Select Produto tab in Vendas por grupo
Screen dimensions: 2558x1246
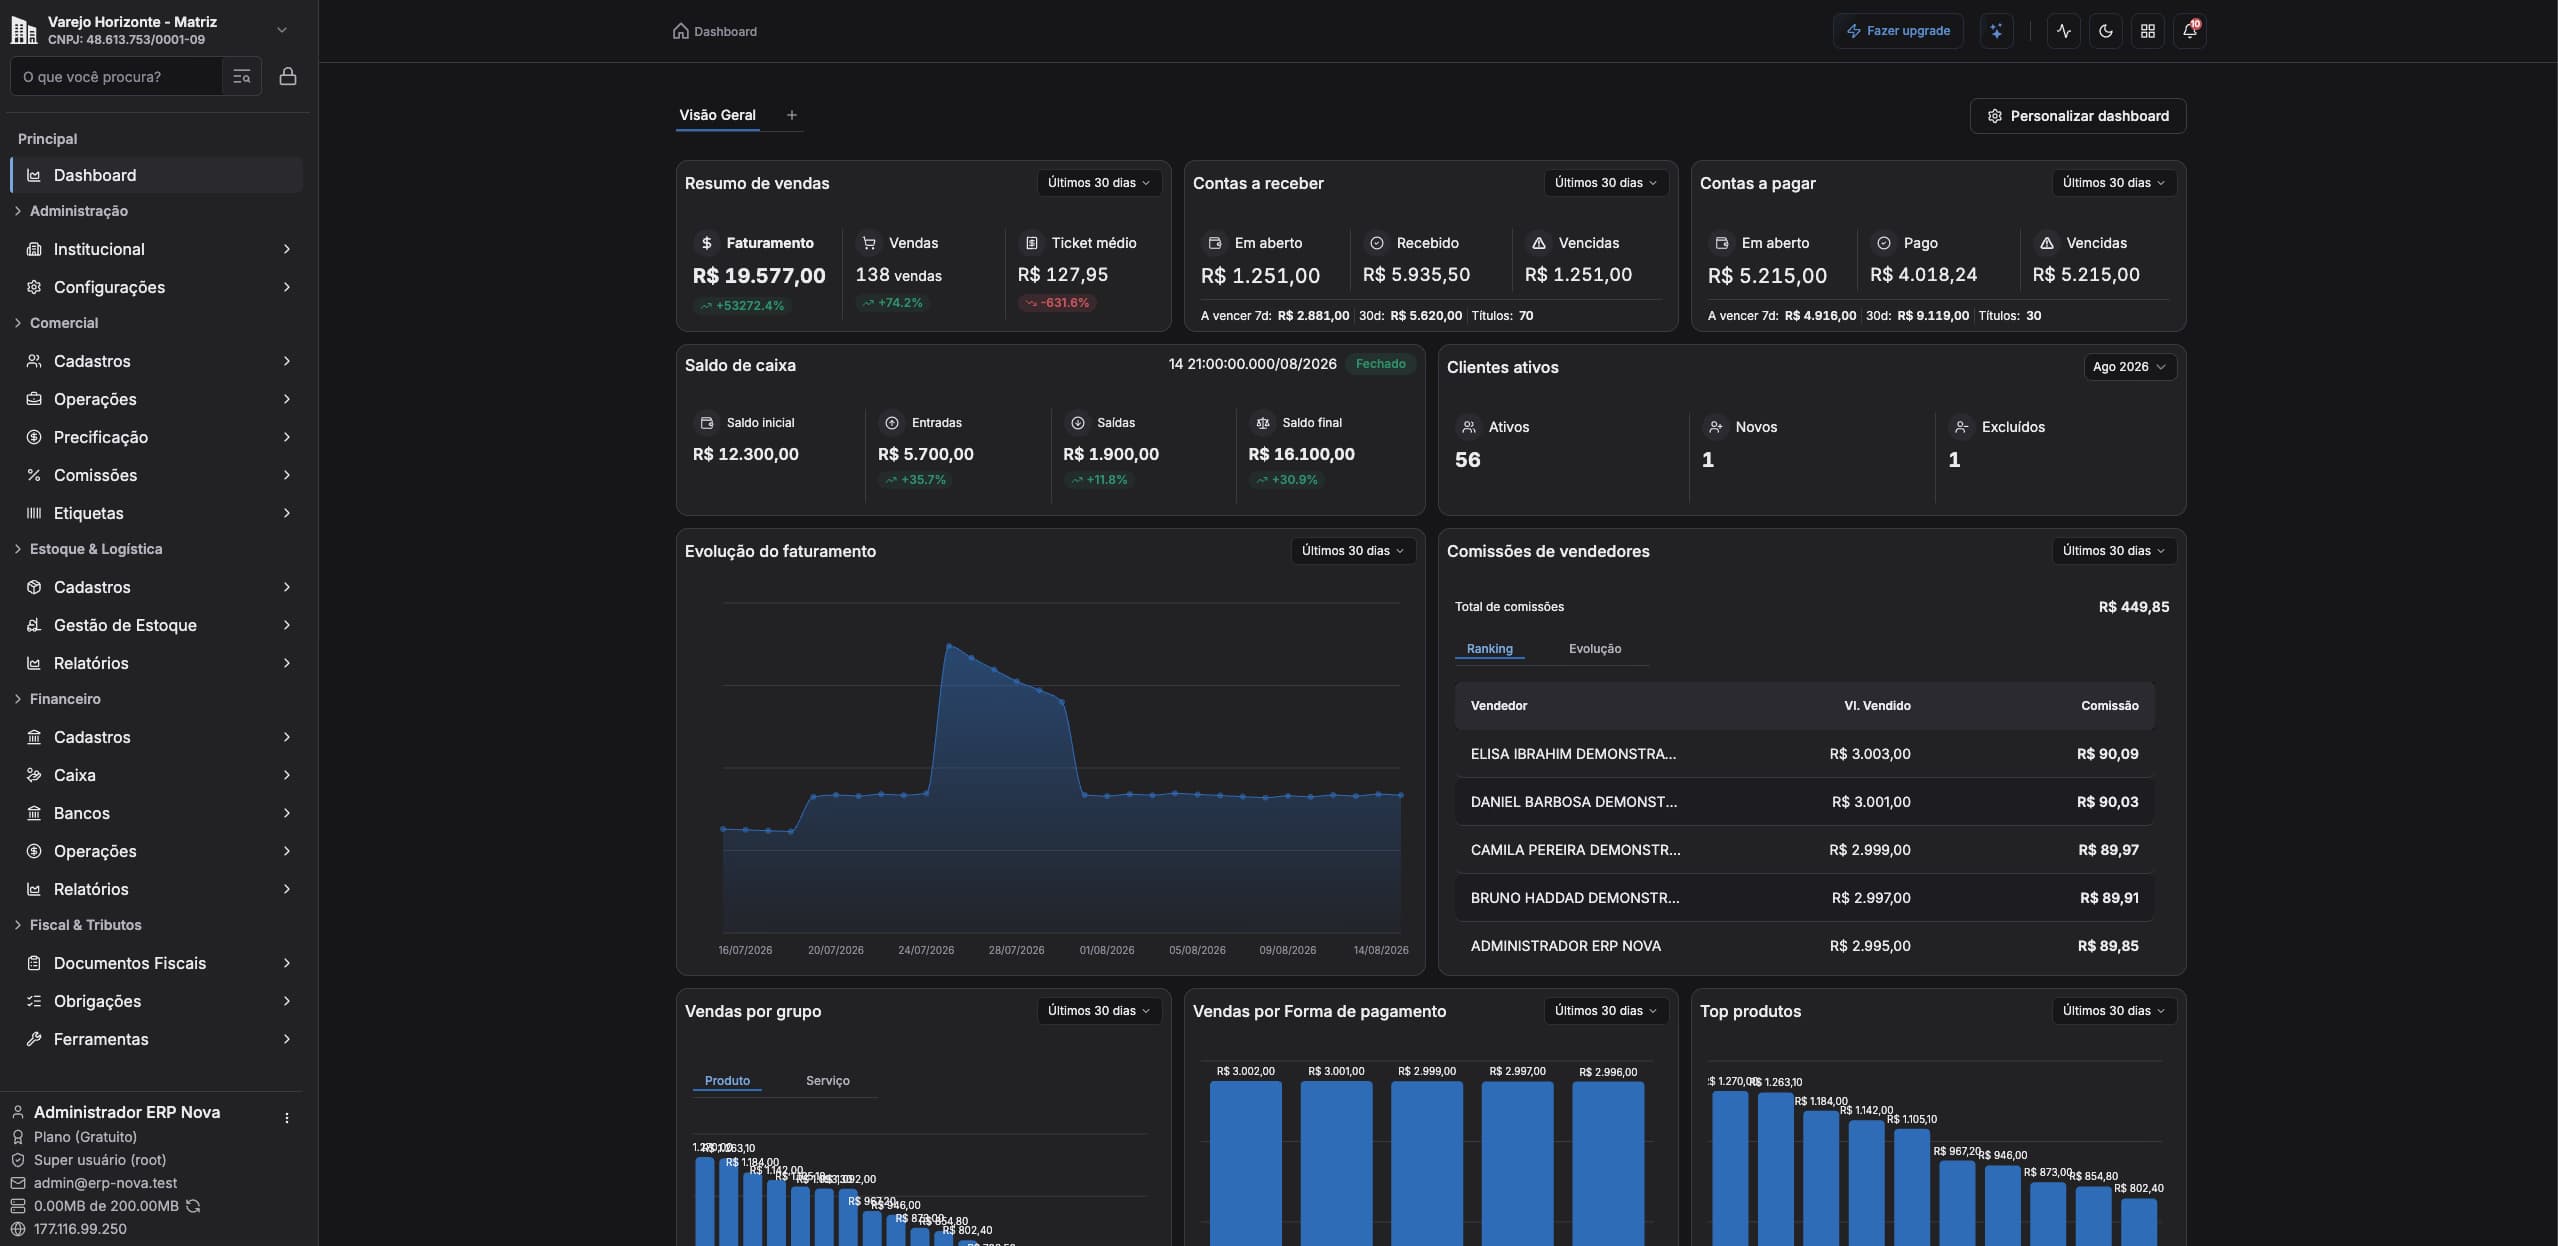(x=727, y=1081)
